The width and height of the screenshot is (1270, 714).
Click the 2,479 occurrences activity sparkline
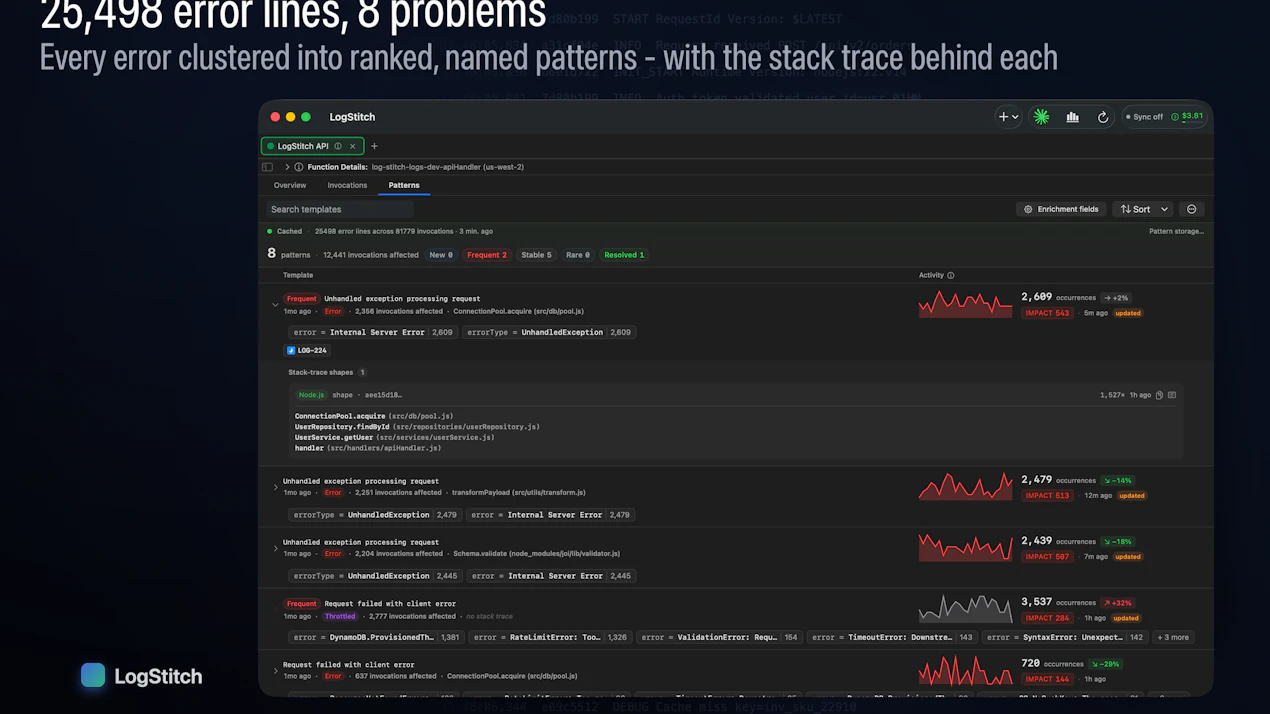[x=965, y=486]
